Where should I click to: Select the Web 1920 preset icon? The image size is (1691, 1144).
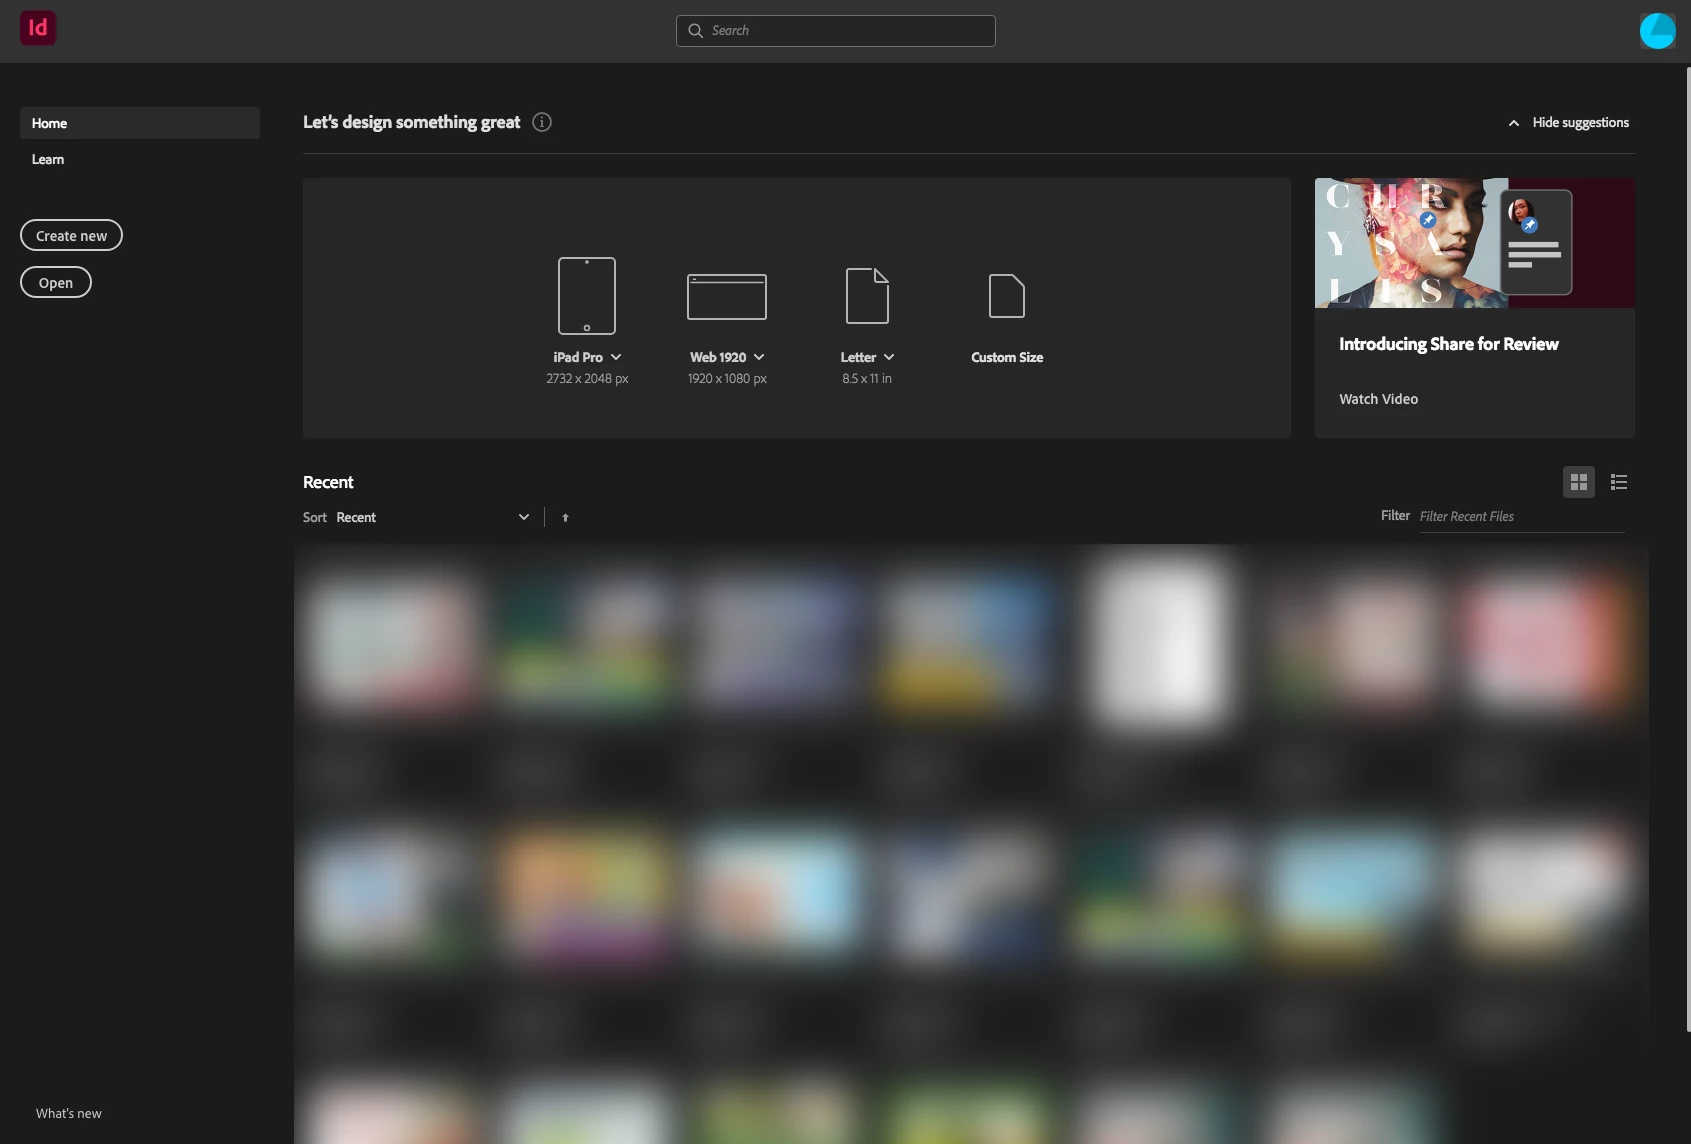tap(727, 297)
